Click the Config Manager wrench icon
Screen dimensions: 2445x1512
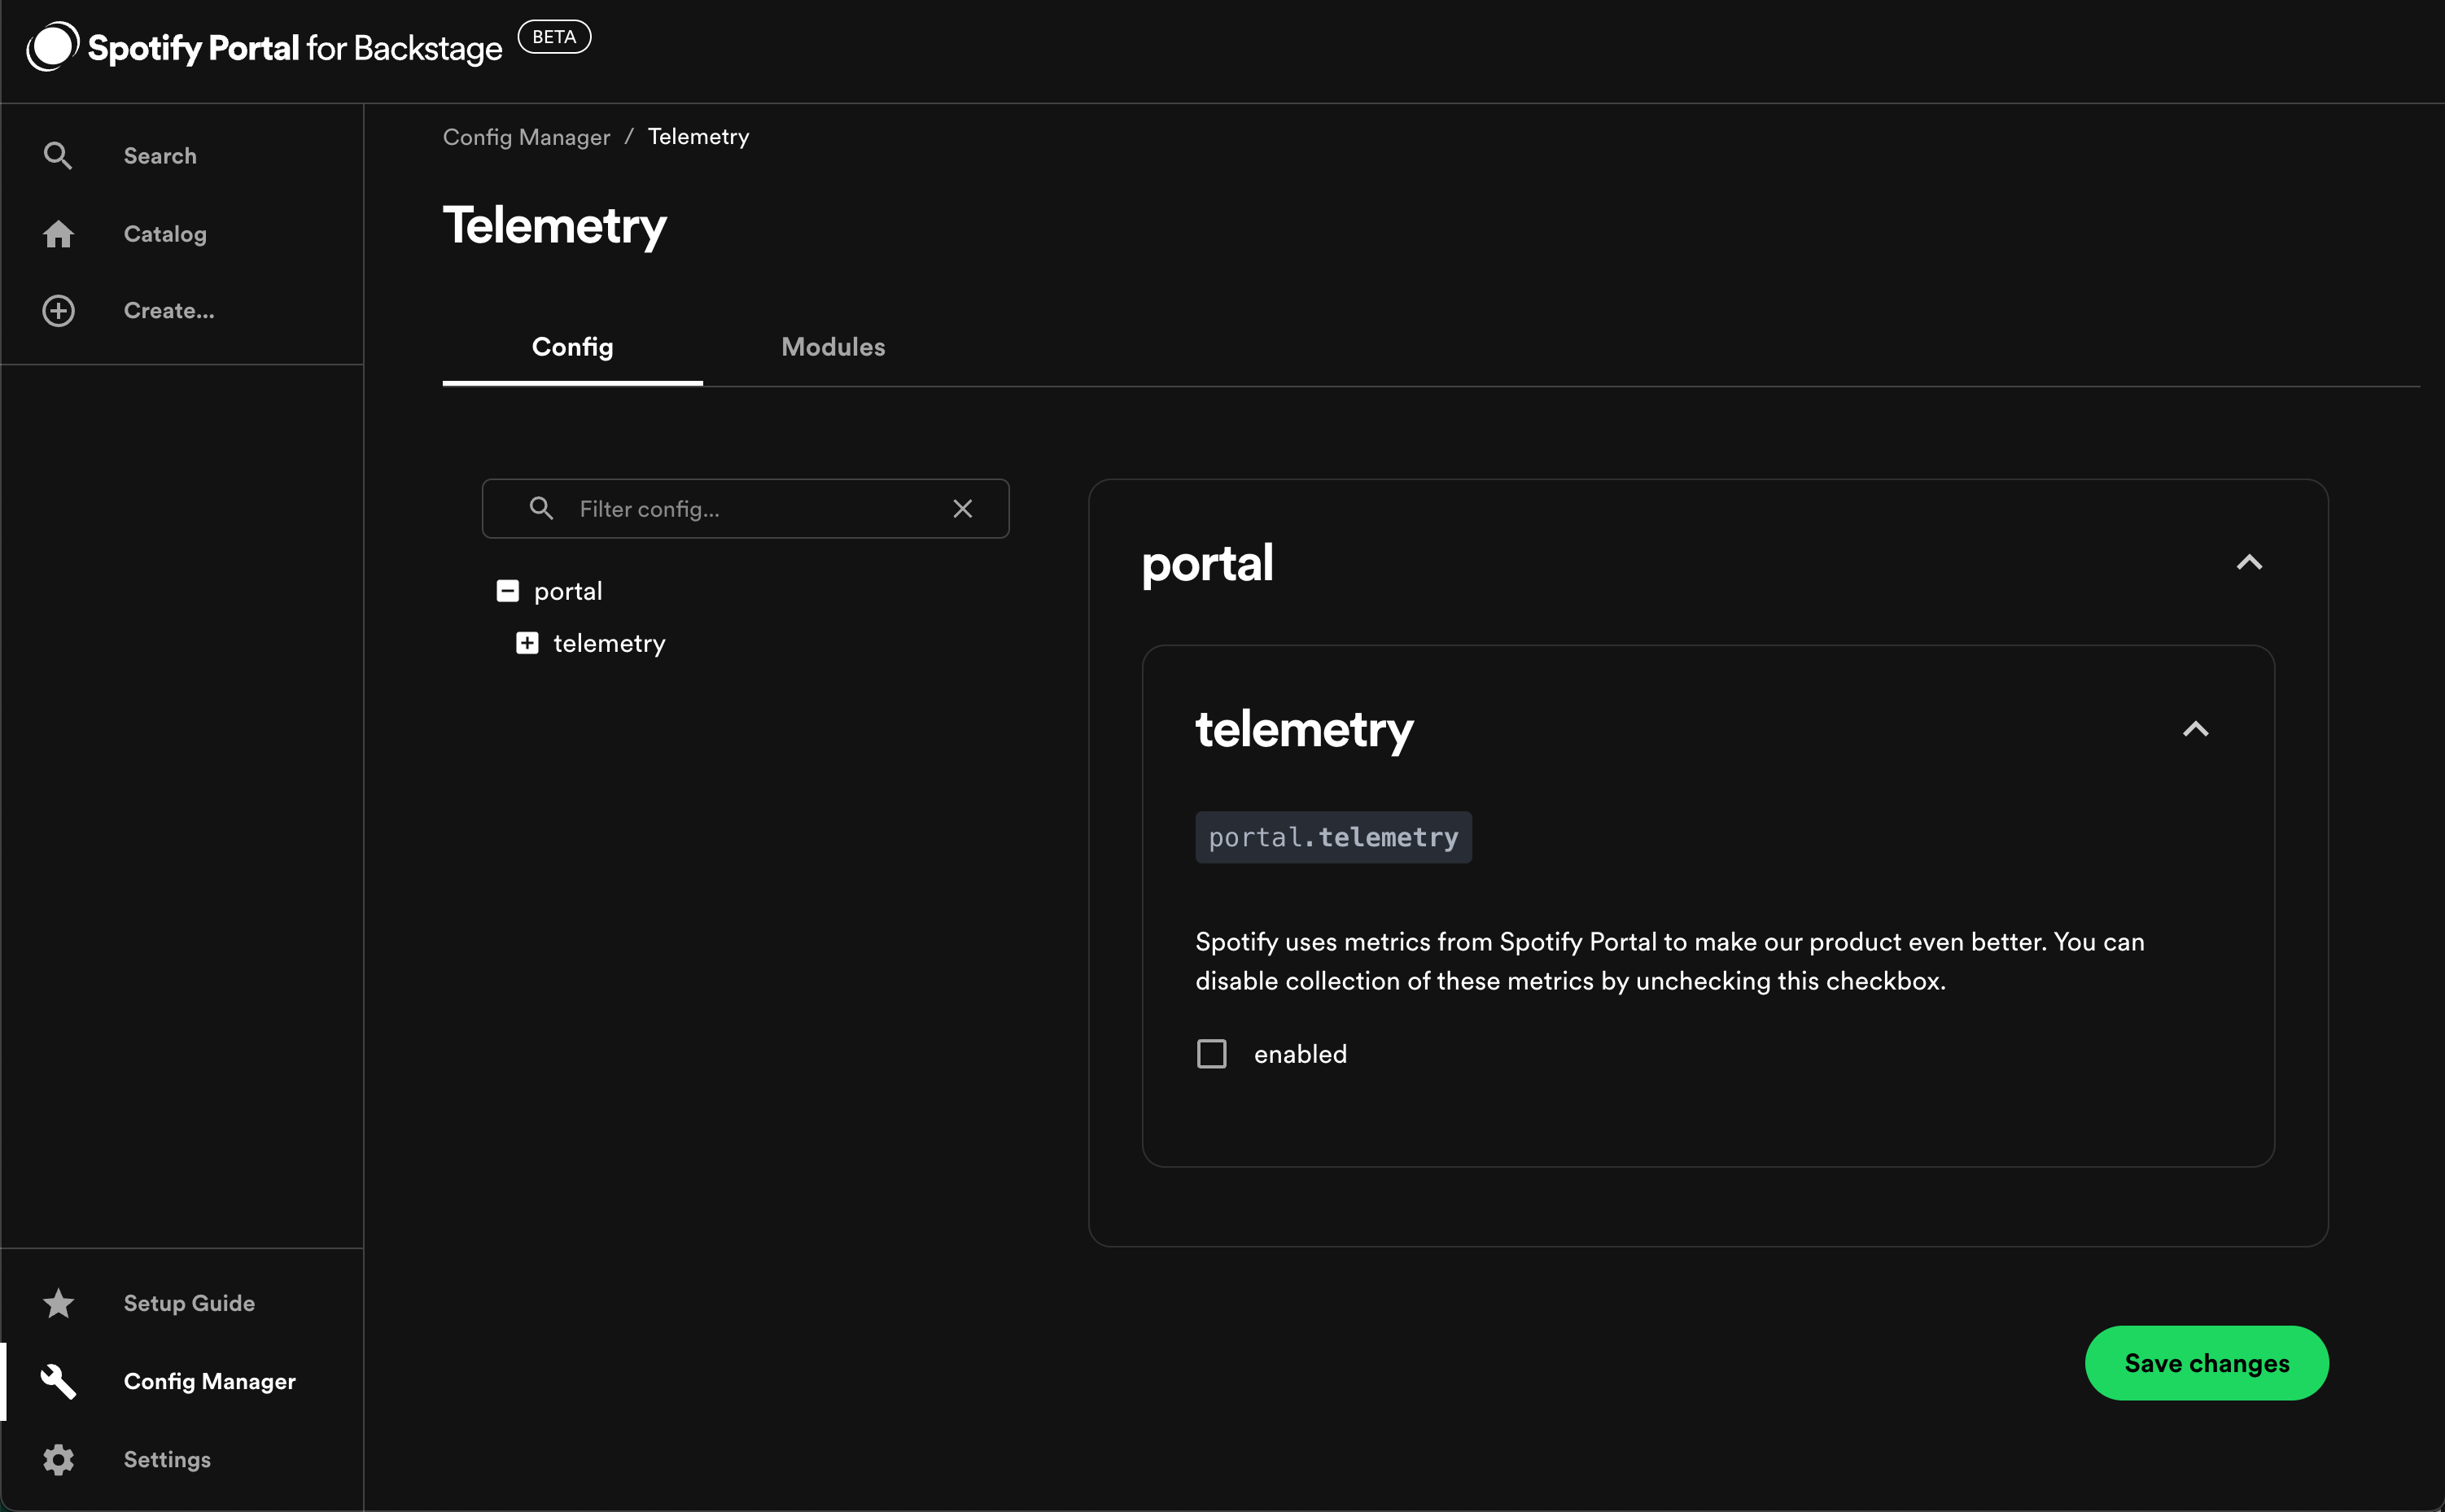coord(58,1381)
